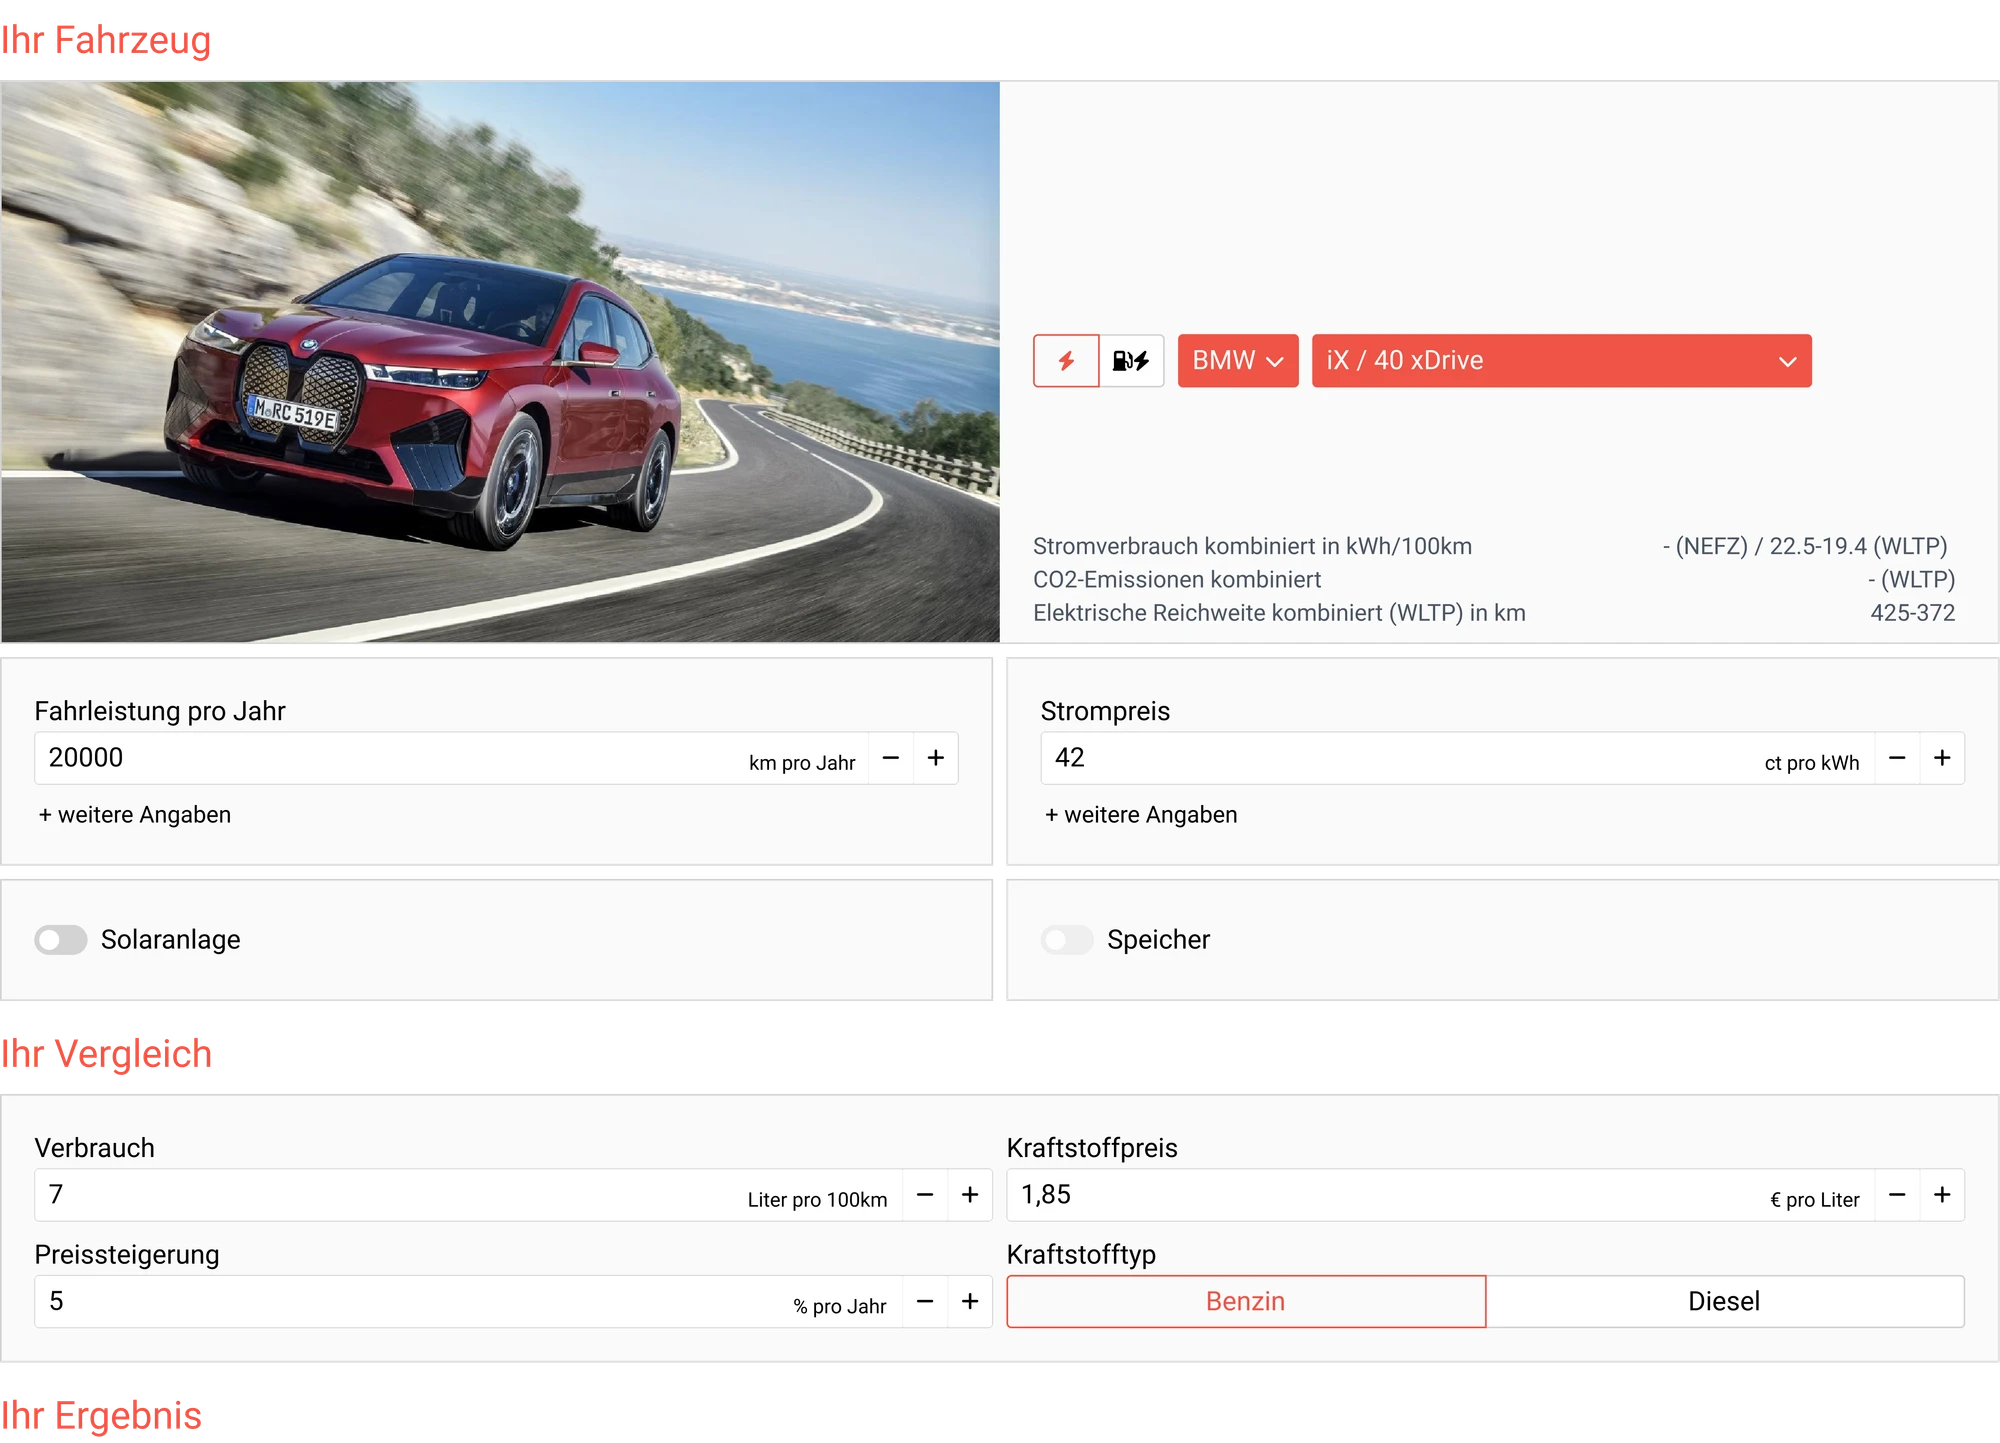The image size is (2000, 1443).
Task: Select the plug-in hybrid vehicle type icon
Action: pyautogui.click(x=1131, y=361)
